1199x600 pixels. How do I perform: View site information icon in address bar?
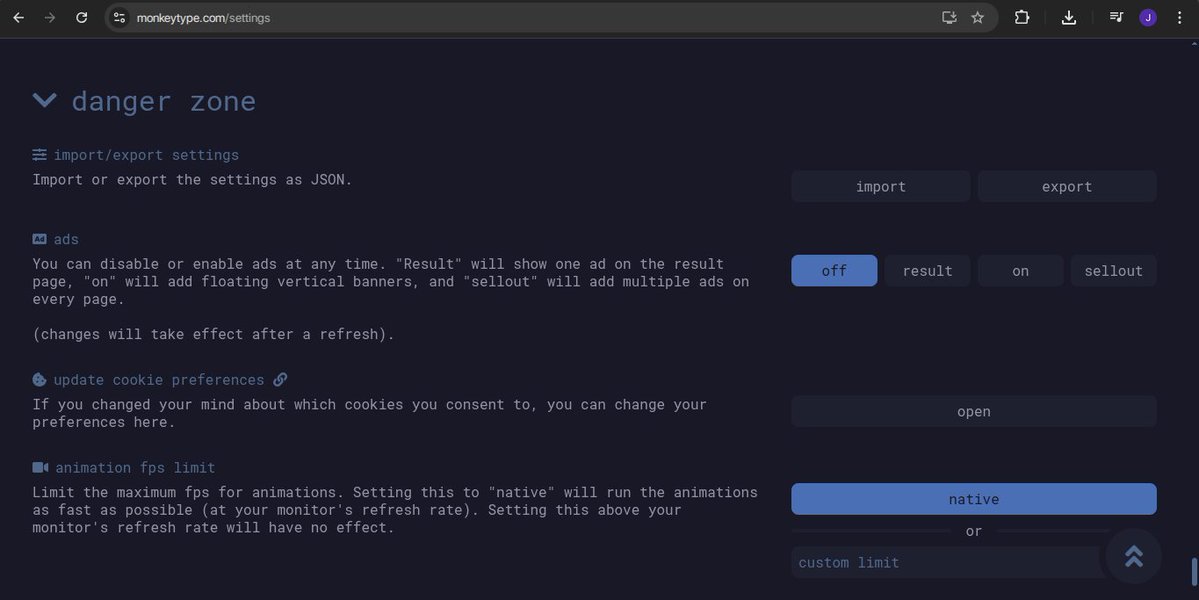tap(119, 18)
